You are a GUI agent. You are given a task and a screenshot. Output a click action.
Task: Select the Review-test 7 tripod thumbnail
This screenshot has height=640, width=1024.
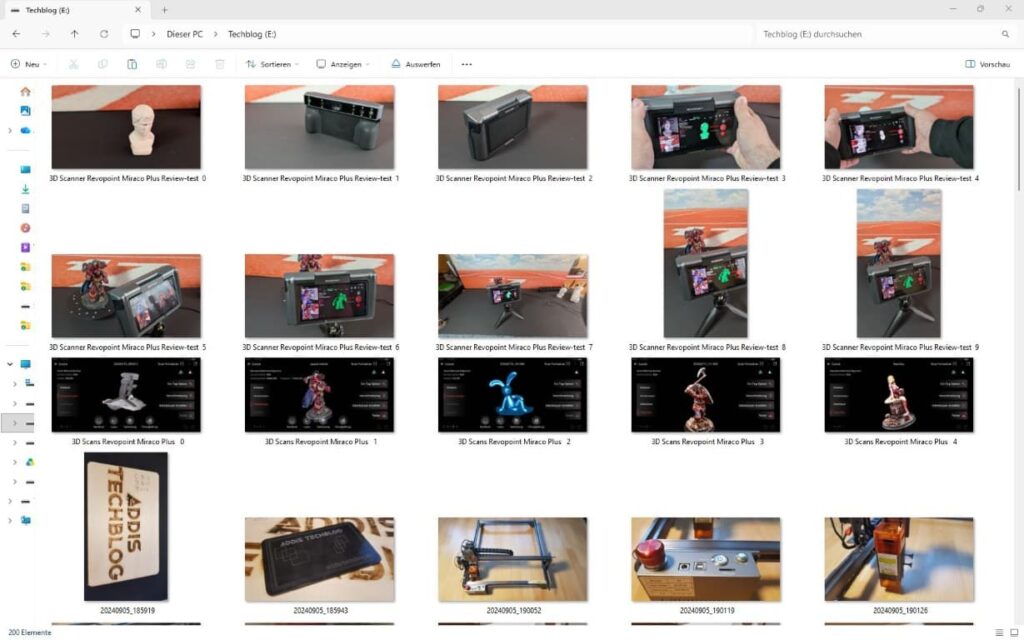point(513,296)
